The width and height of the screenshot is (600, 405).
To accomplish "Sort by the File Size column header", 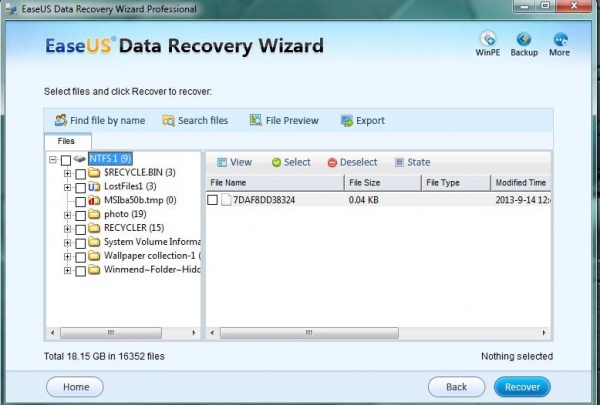I will [x=383, y=183].
